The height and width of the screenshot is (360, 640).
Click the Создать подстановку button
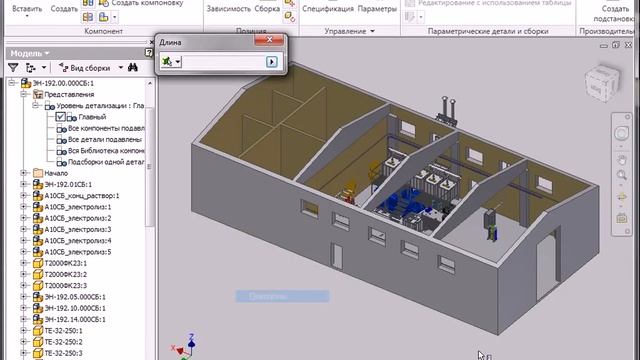615,13
